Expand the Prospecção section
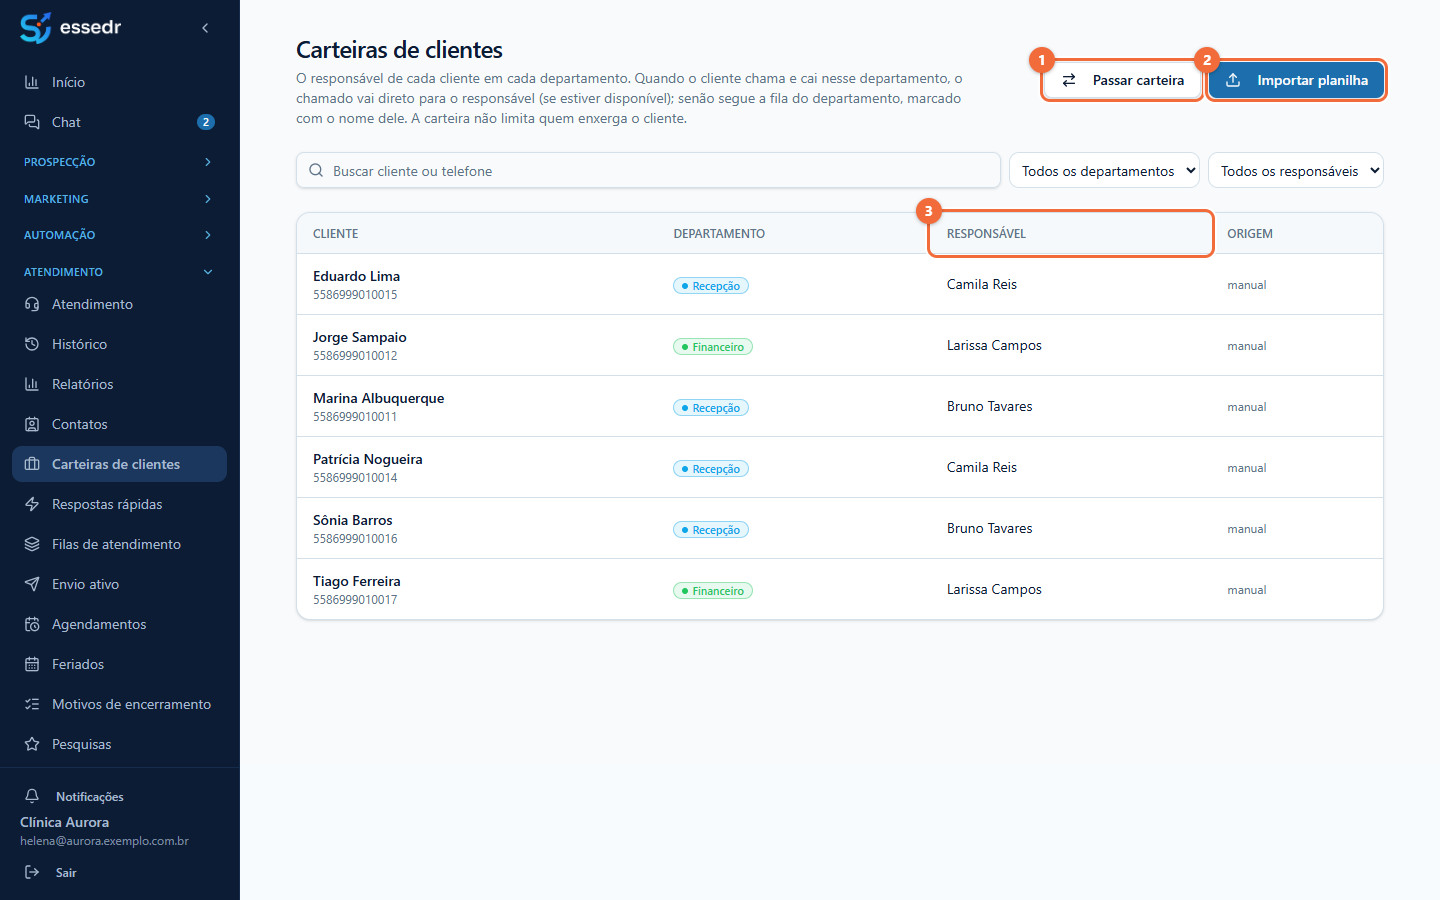This screenshot has height=900, width=1440. (120, 162)
